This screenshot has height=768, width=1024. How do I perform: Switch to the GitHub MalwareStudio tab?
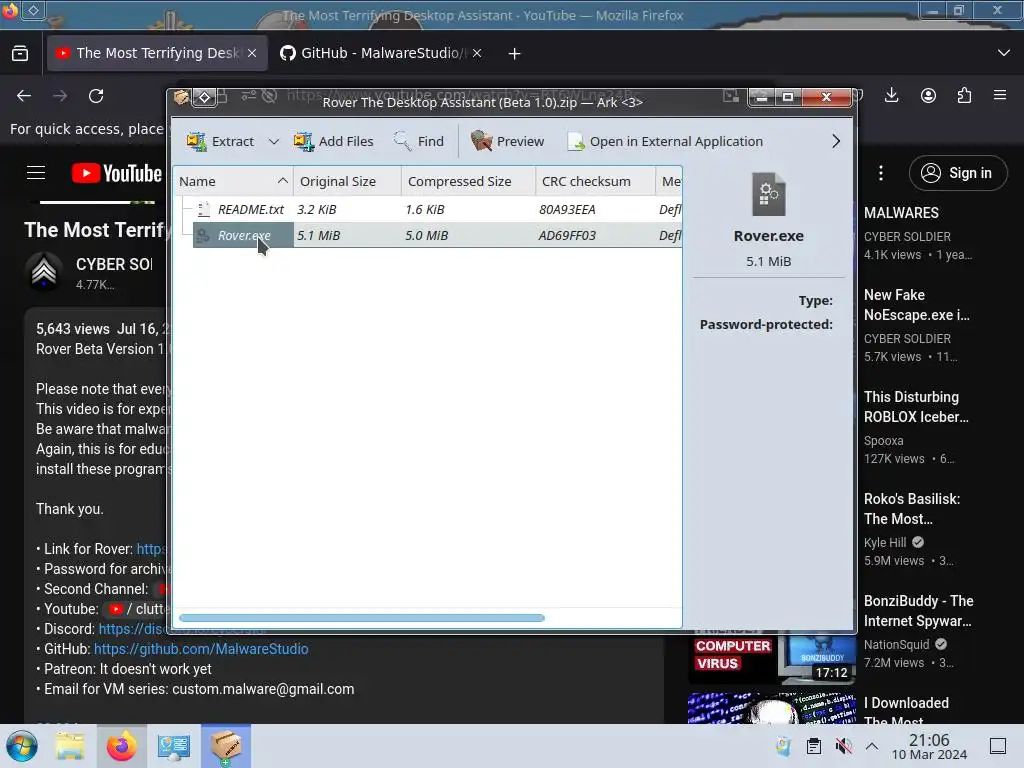(372, 53)
